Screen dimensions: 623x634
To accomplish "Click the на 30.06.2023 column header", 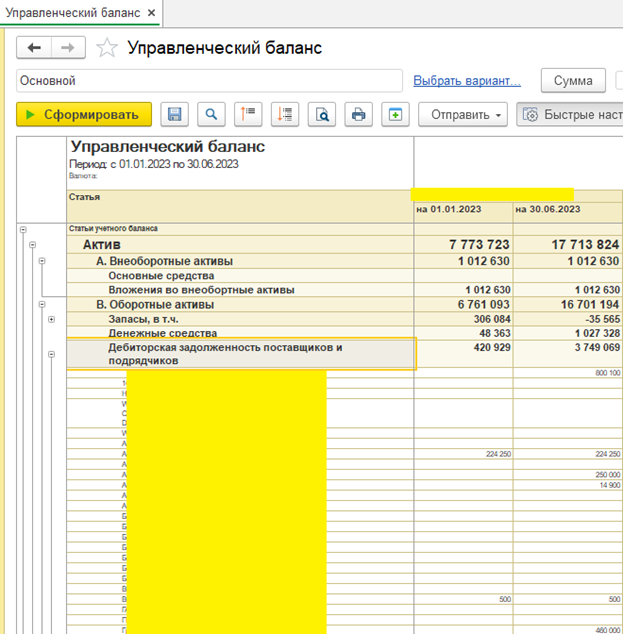I will coord(568,212).
